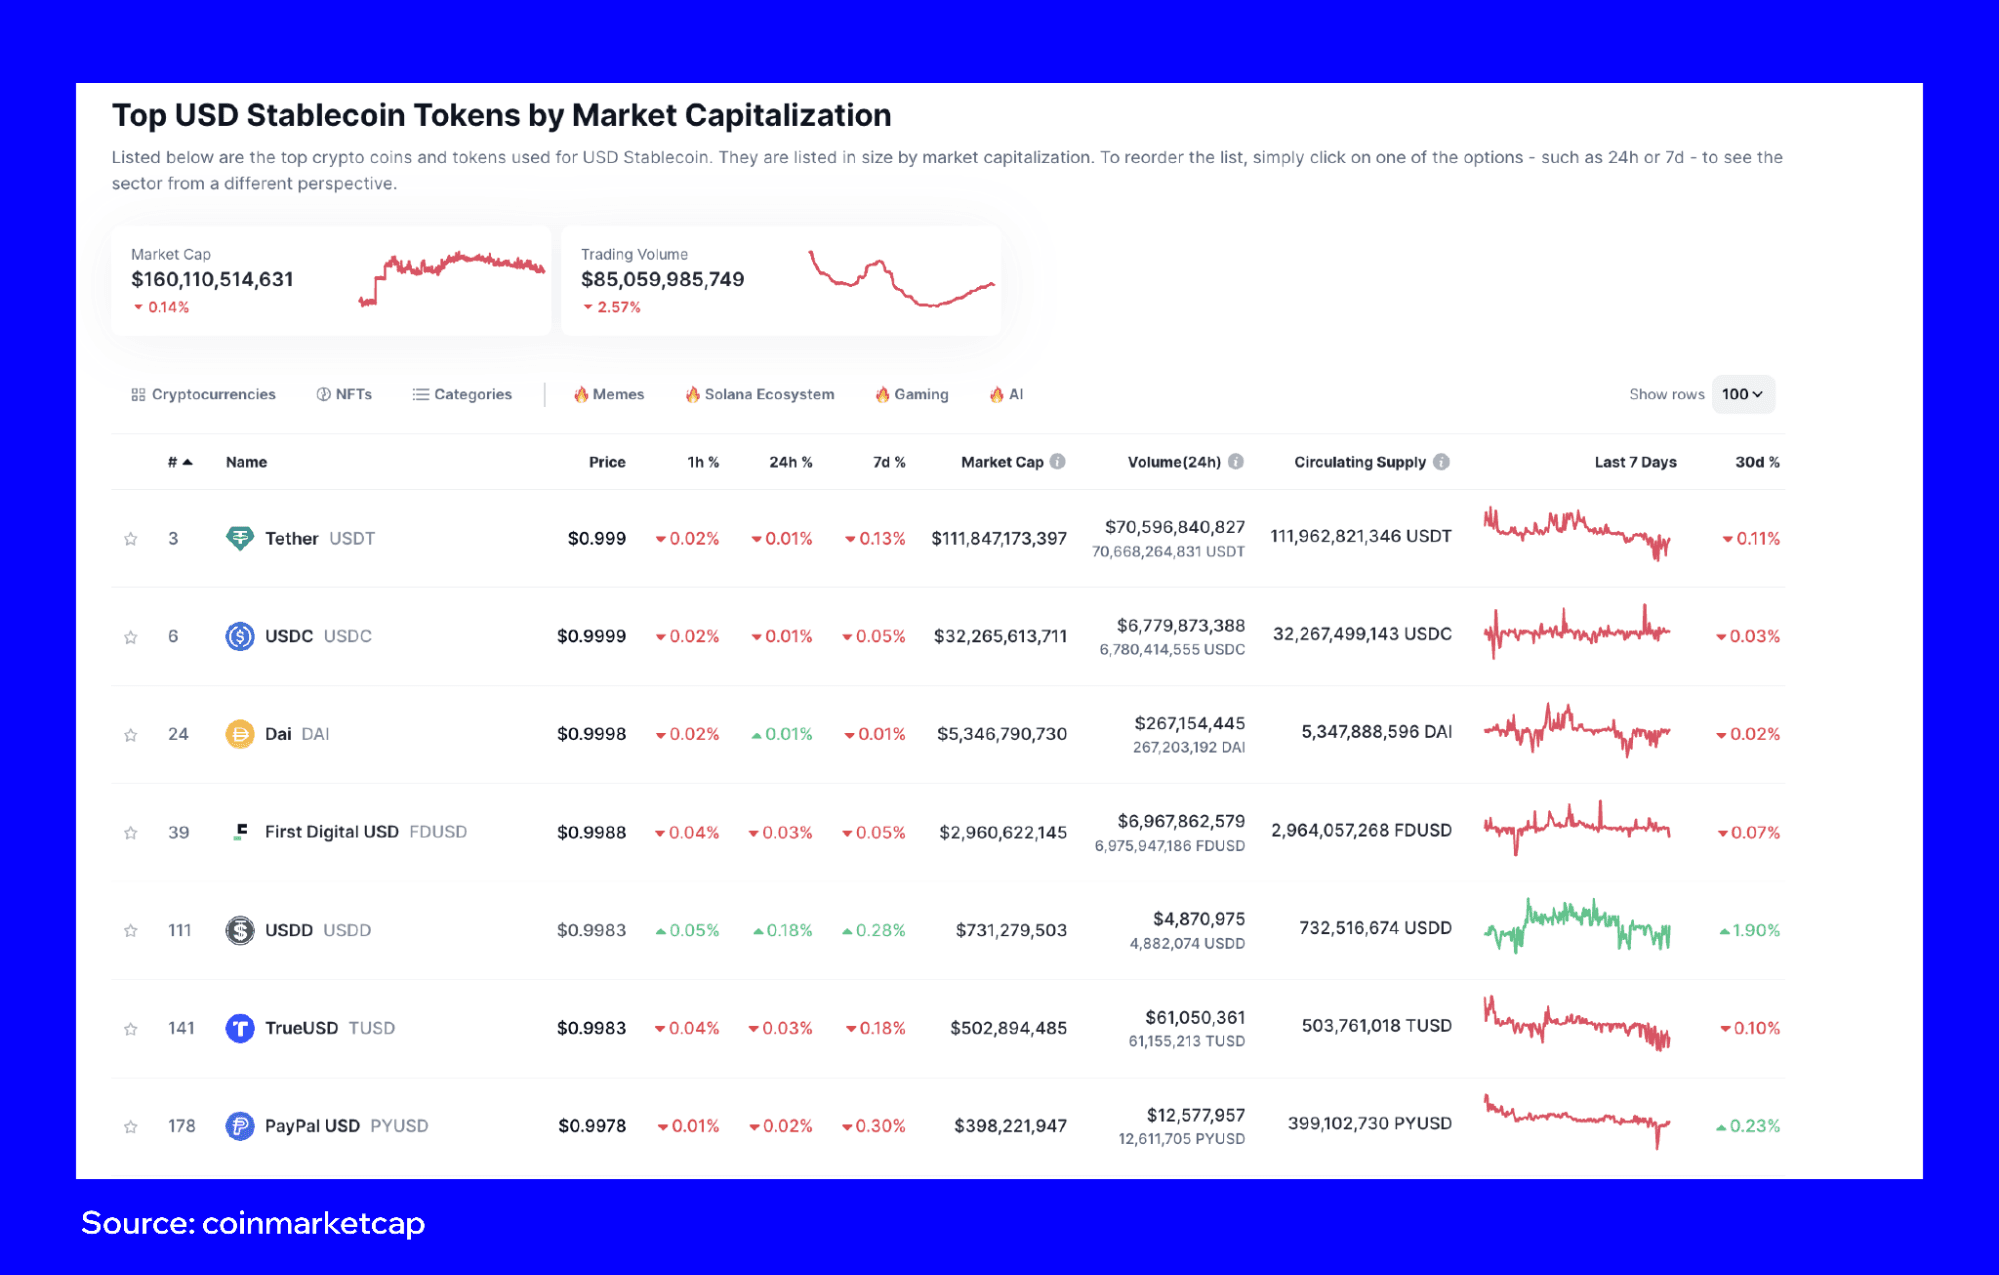Viewport: 1999px width, 1275px height.
Task: Open the Cryptocurrencies tab
Action: click(x=204, y=394)
